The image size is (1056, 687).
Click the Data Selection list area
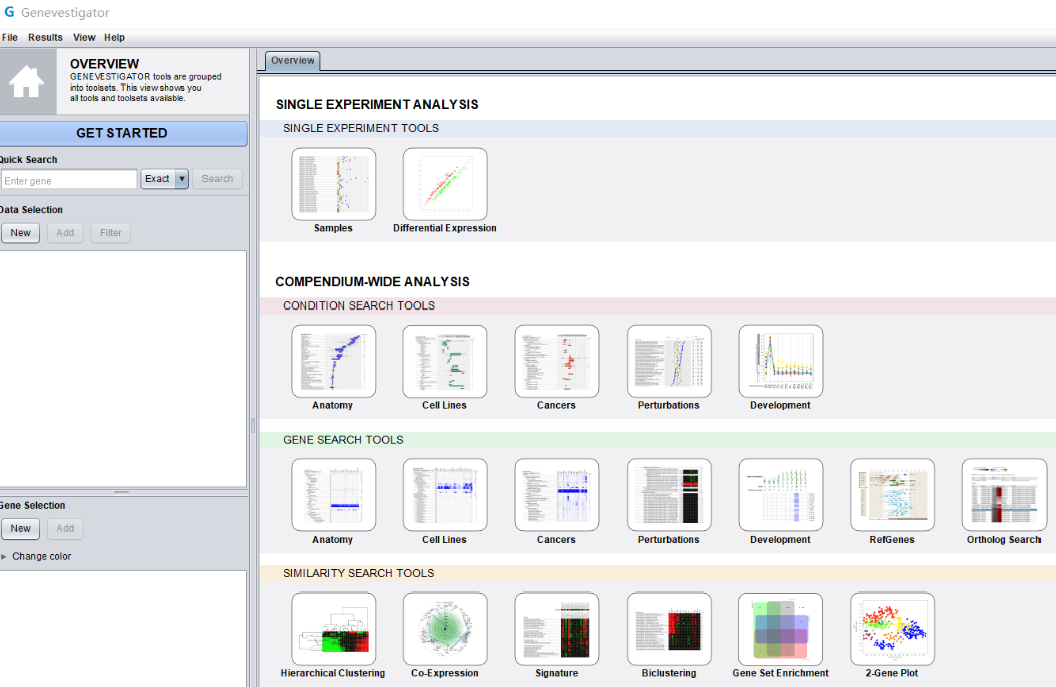pos(123,368)
